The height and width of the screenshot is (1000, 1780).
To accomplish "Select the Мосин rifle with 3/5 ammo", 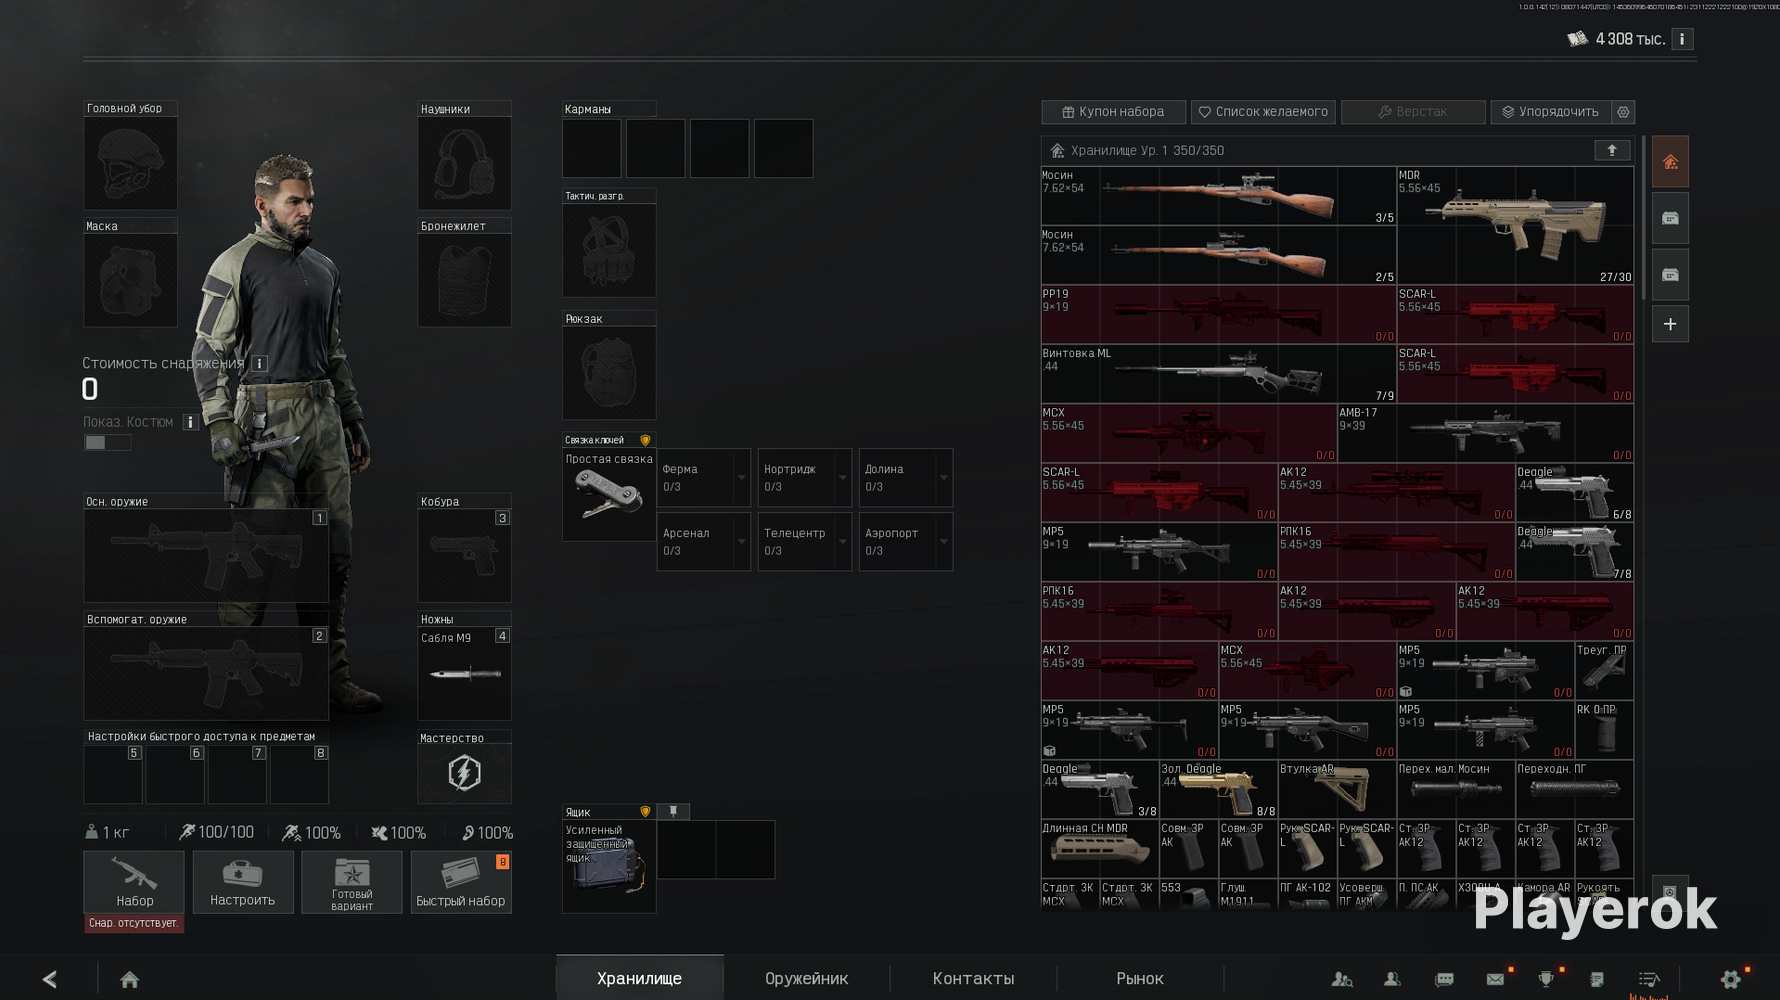I will coord(1218,196).
